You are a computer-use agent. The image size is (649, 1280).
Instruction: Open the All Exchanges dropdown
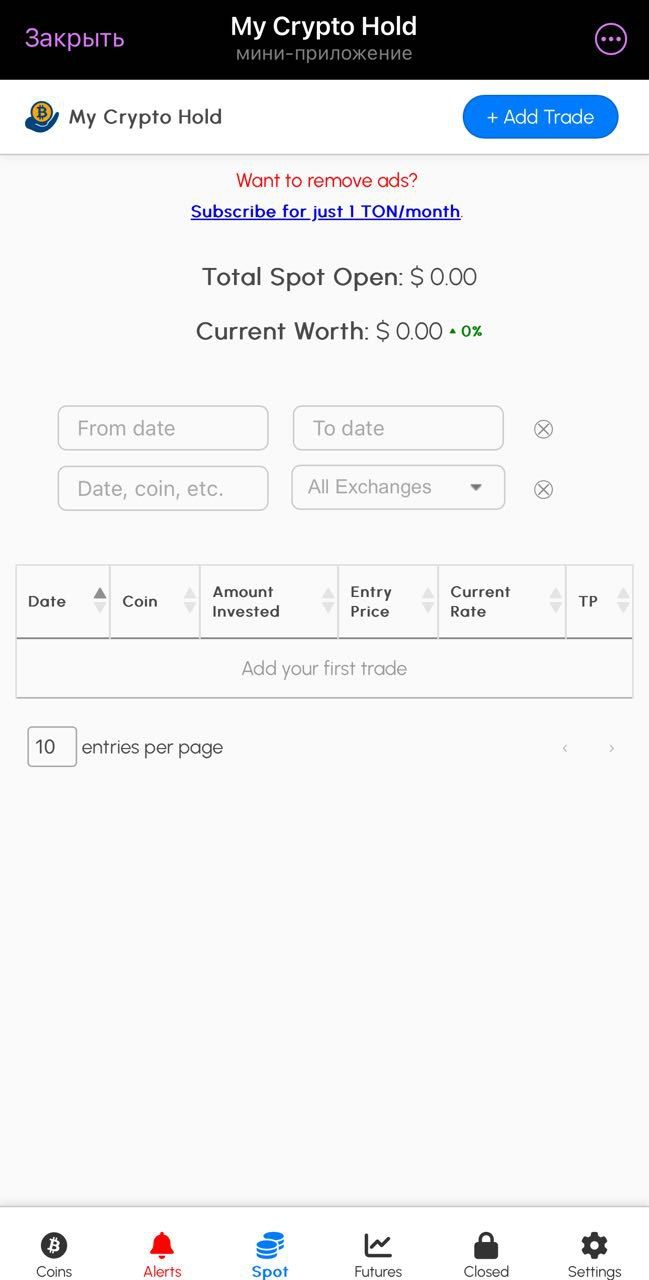click(397, 487)
